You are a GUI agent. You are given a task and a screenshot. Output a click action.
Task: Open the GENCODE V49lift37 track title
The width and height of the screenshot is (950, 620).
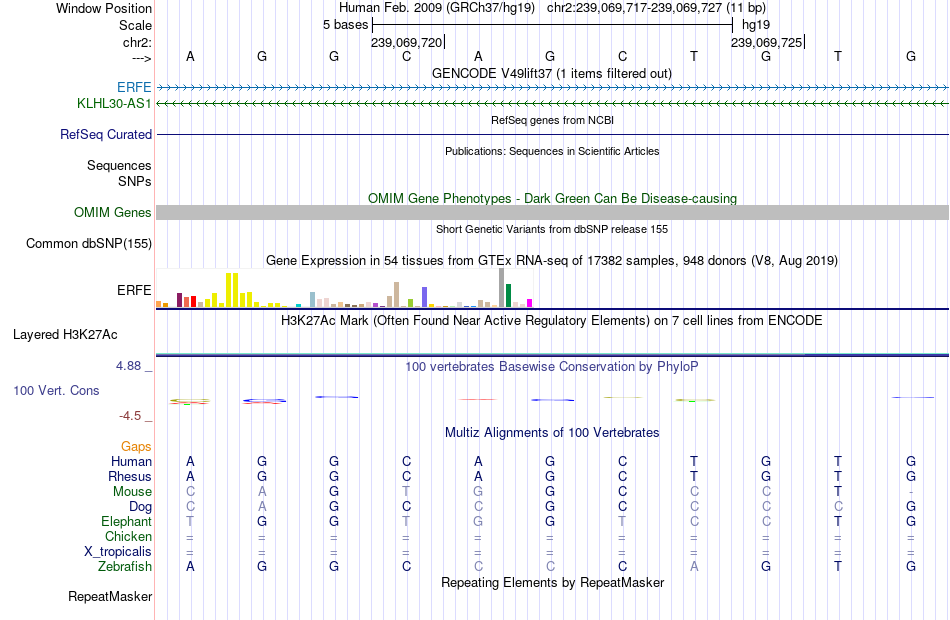click(552, 74)
